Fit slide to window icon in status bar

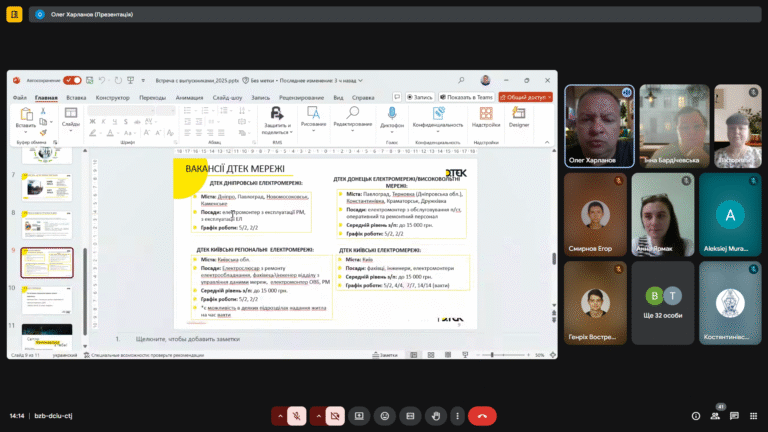553,355
